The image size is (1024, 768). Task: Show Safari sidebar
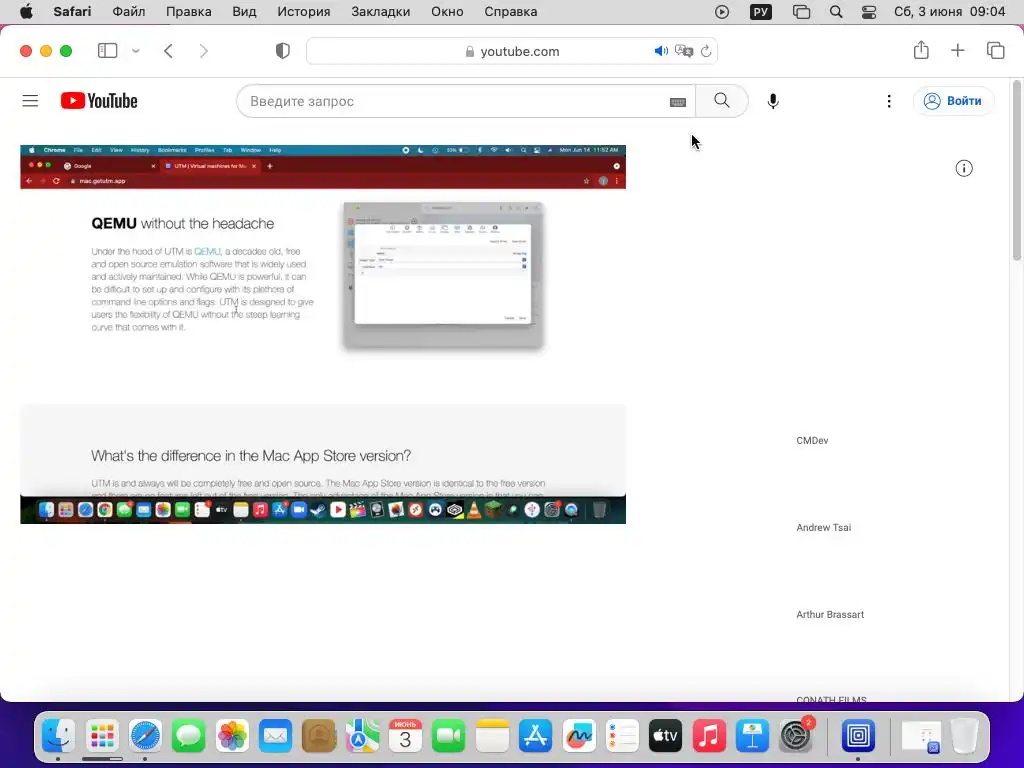(x=107, y=51)
